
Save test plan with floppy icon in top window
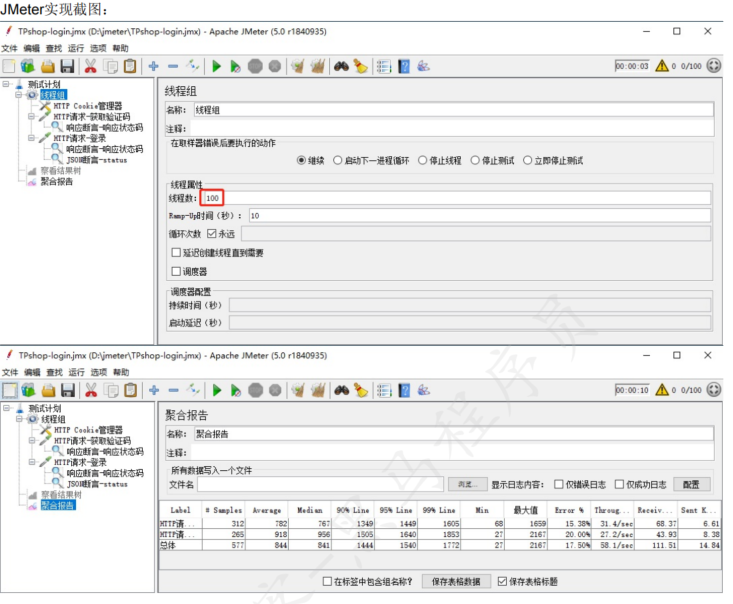(x=67, y=66)
